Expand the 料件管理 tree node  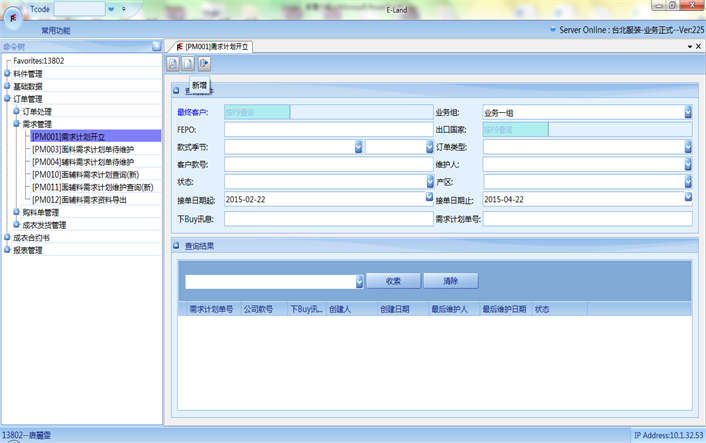7,73
